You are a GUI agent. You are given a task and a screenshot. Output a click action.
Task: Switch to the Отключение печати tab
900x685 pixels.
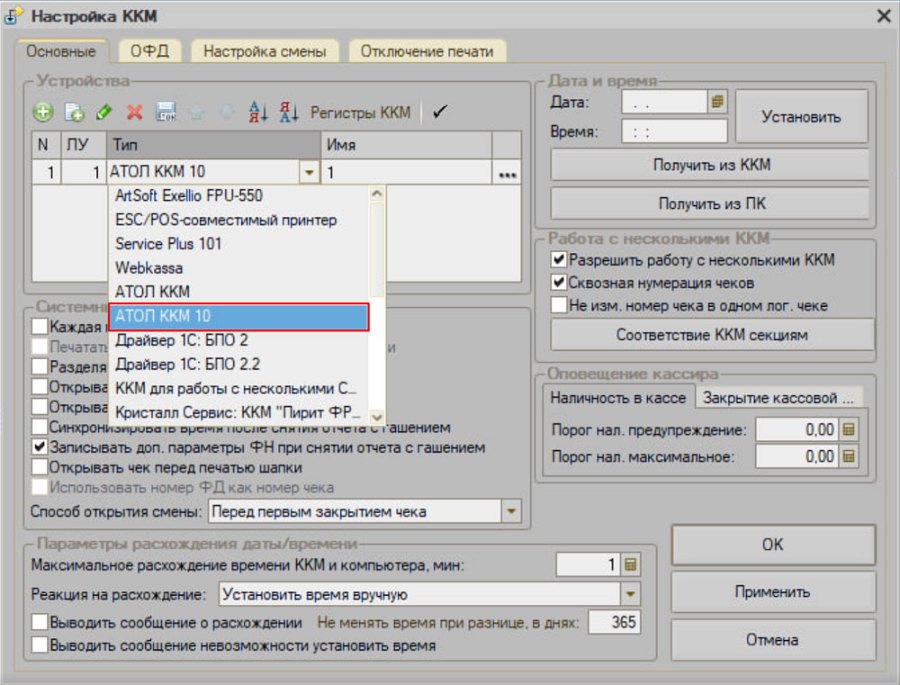coord(427,51)
